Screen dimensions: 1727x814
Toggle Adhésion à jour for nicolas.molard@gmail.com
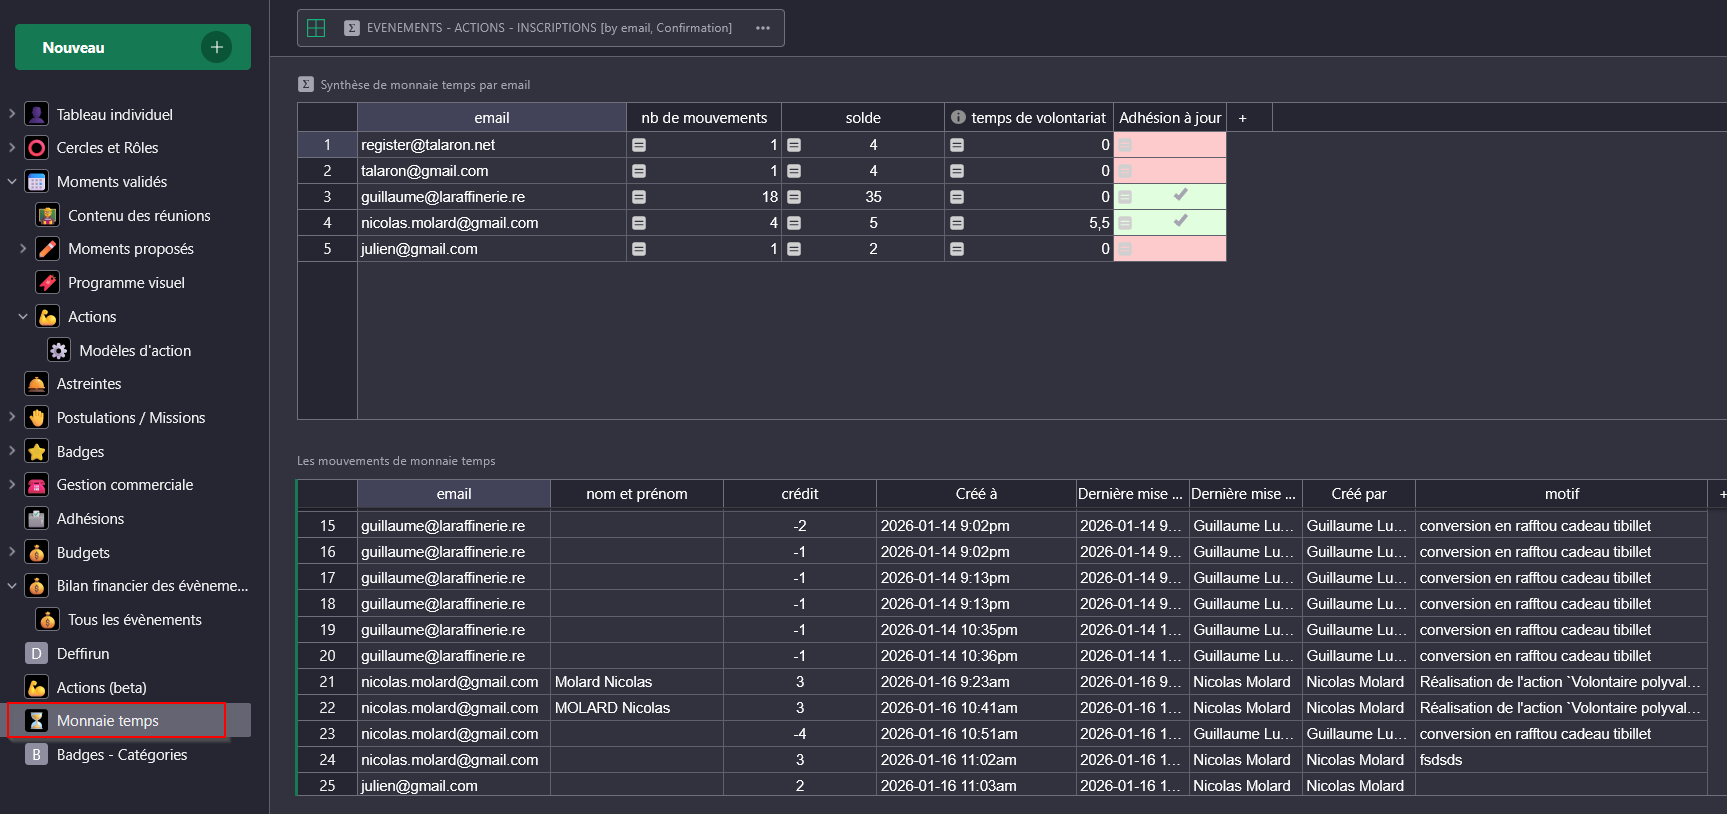pyautogui.click(x=1180, y=222)
